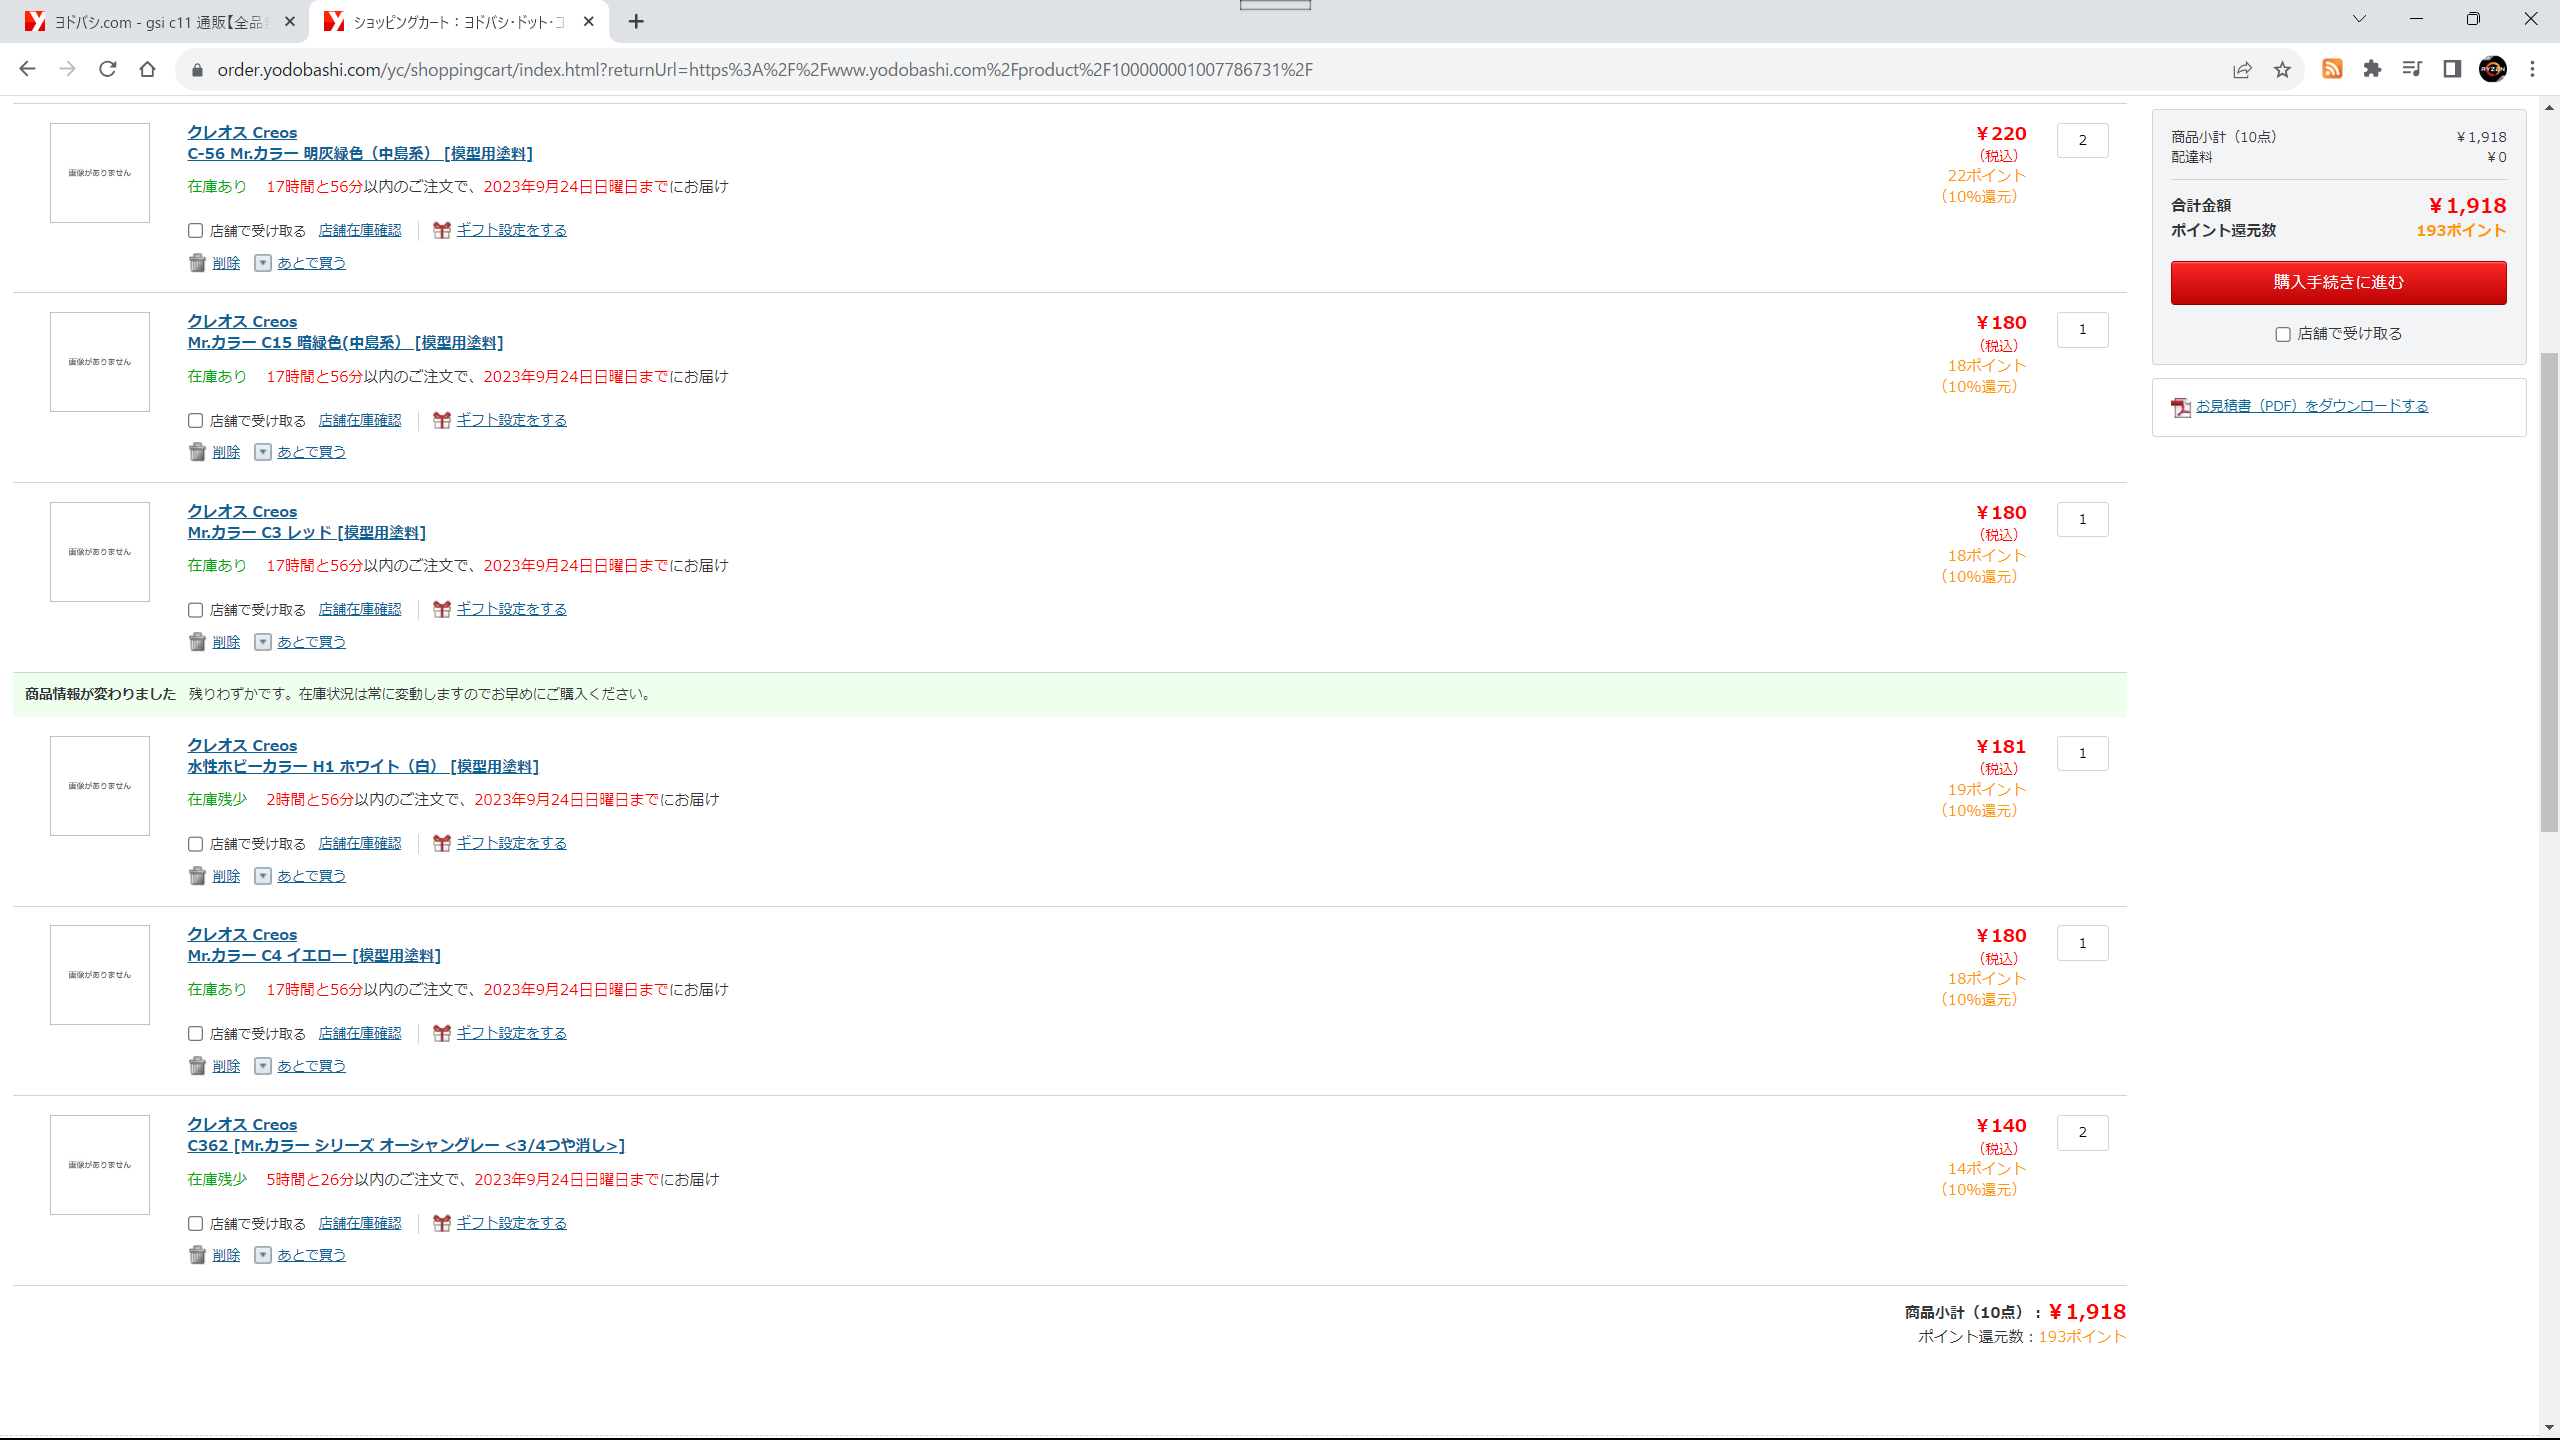Check store pickup for C-56 明灰緑色
2560x1440 pixels.
point(196,231)
